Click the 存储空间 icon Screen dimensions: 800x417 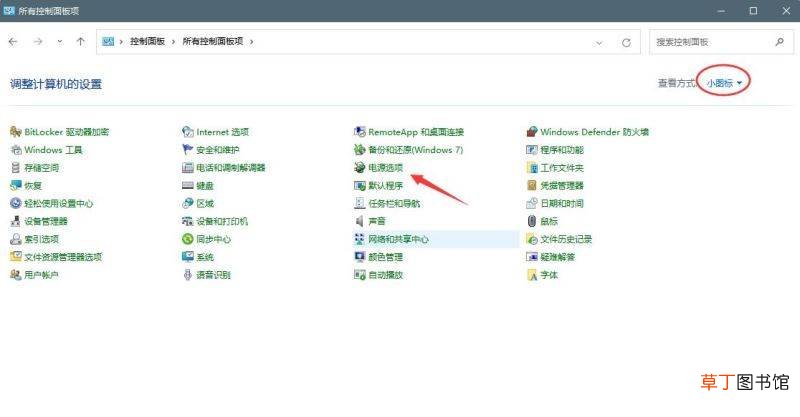click(x=16, y=167)
